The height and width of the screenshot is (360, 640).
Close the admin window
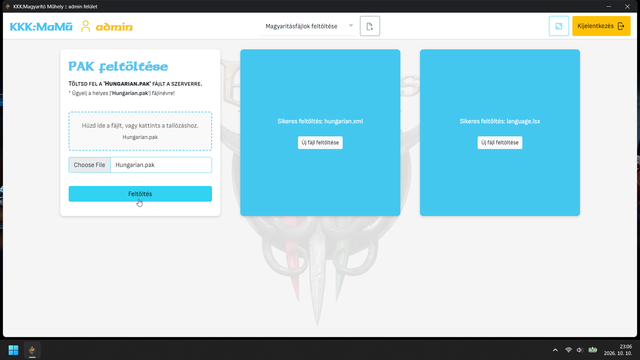coord(627,7)
